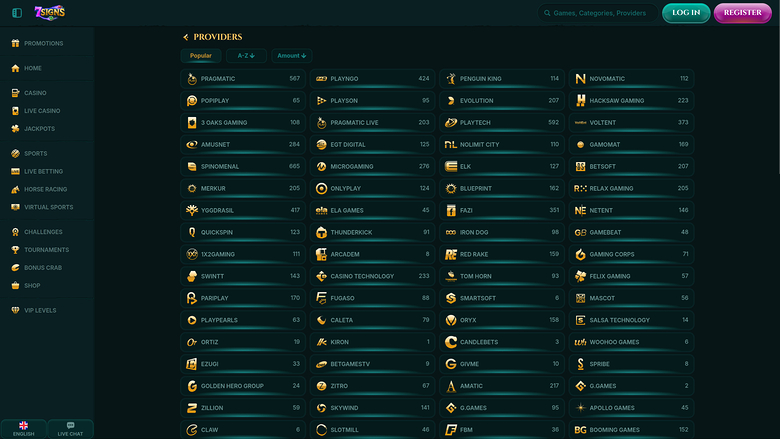Click the Register button

(742, 13)
